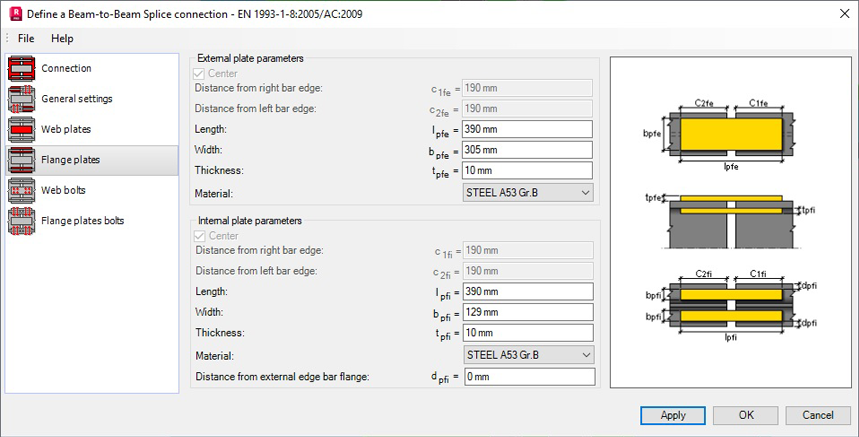Viewport: 859px width, 437px height.
Task: Click the Flange plates icon
Action: [22, 160]
